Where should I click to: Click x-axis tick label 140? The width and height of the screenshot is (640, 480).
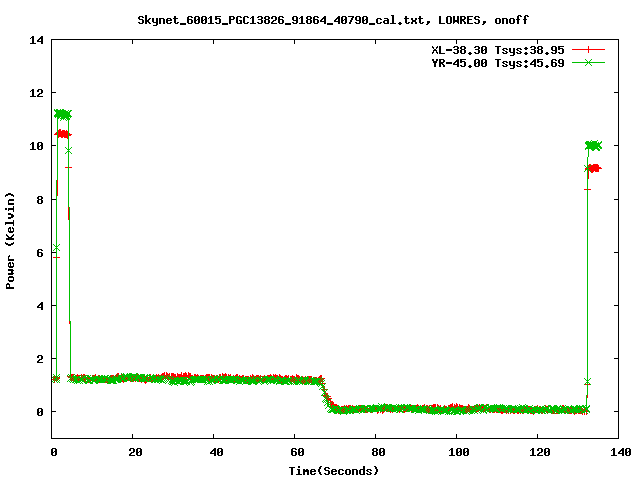pos(620,452)
